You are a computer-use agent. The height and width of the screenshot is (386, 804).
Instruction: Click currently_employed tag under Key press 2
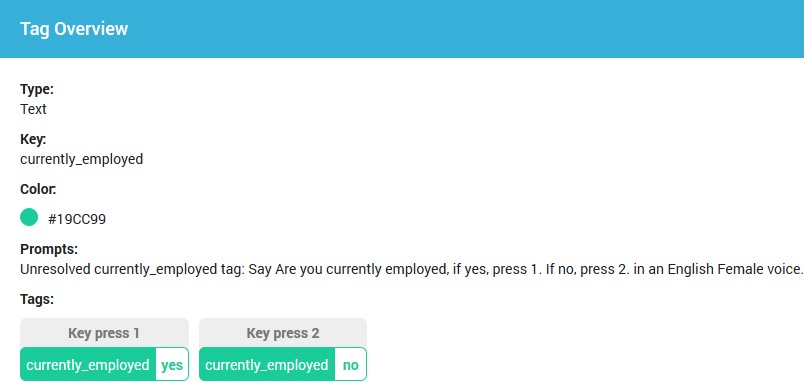pos(267,365)
